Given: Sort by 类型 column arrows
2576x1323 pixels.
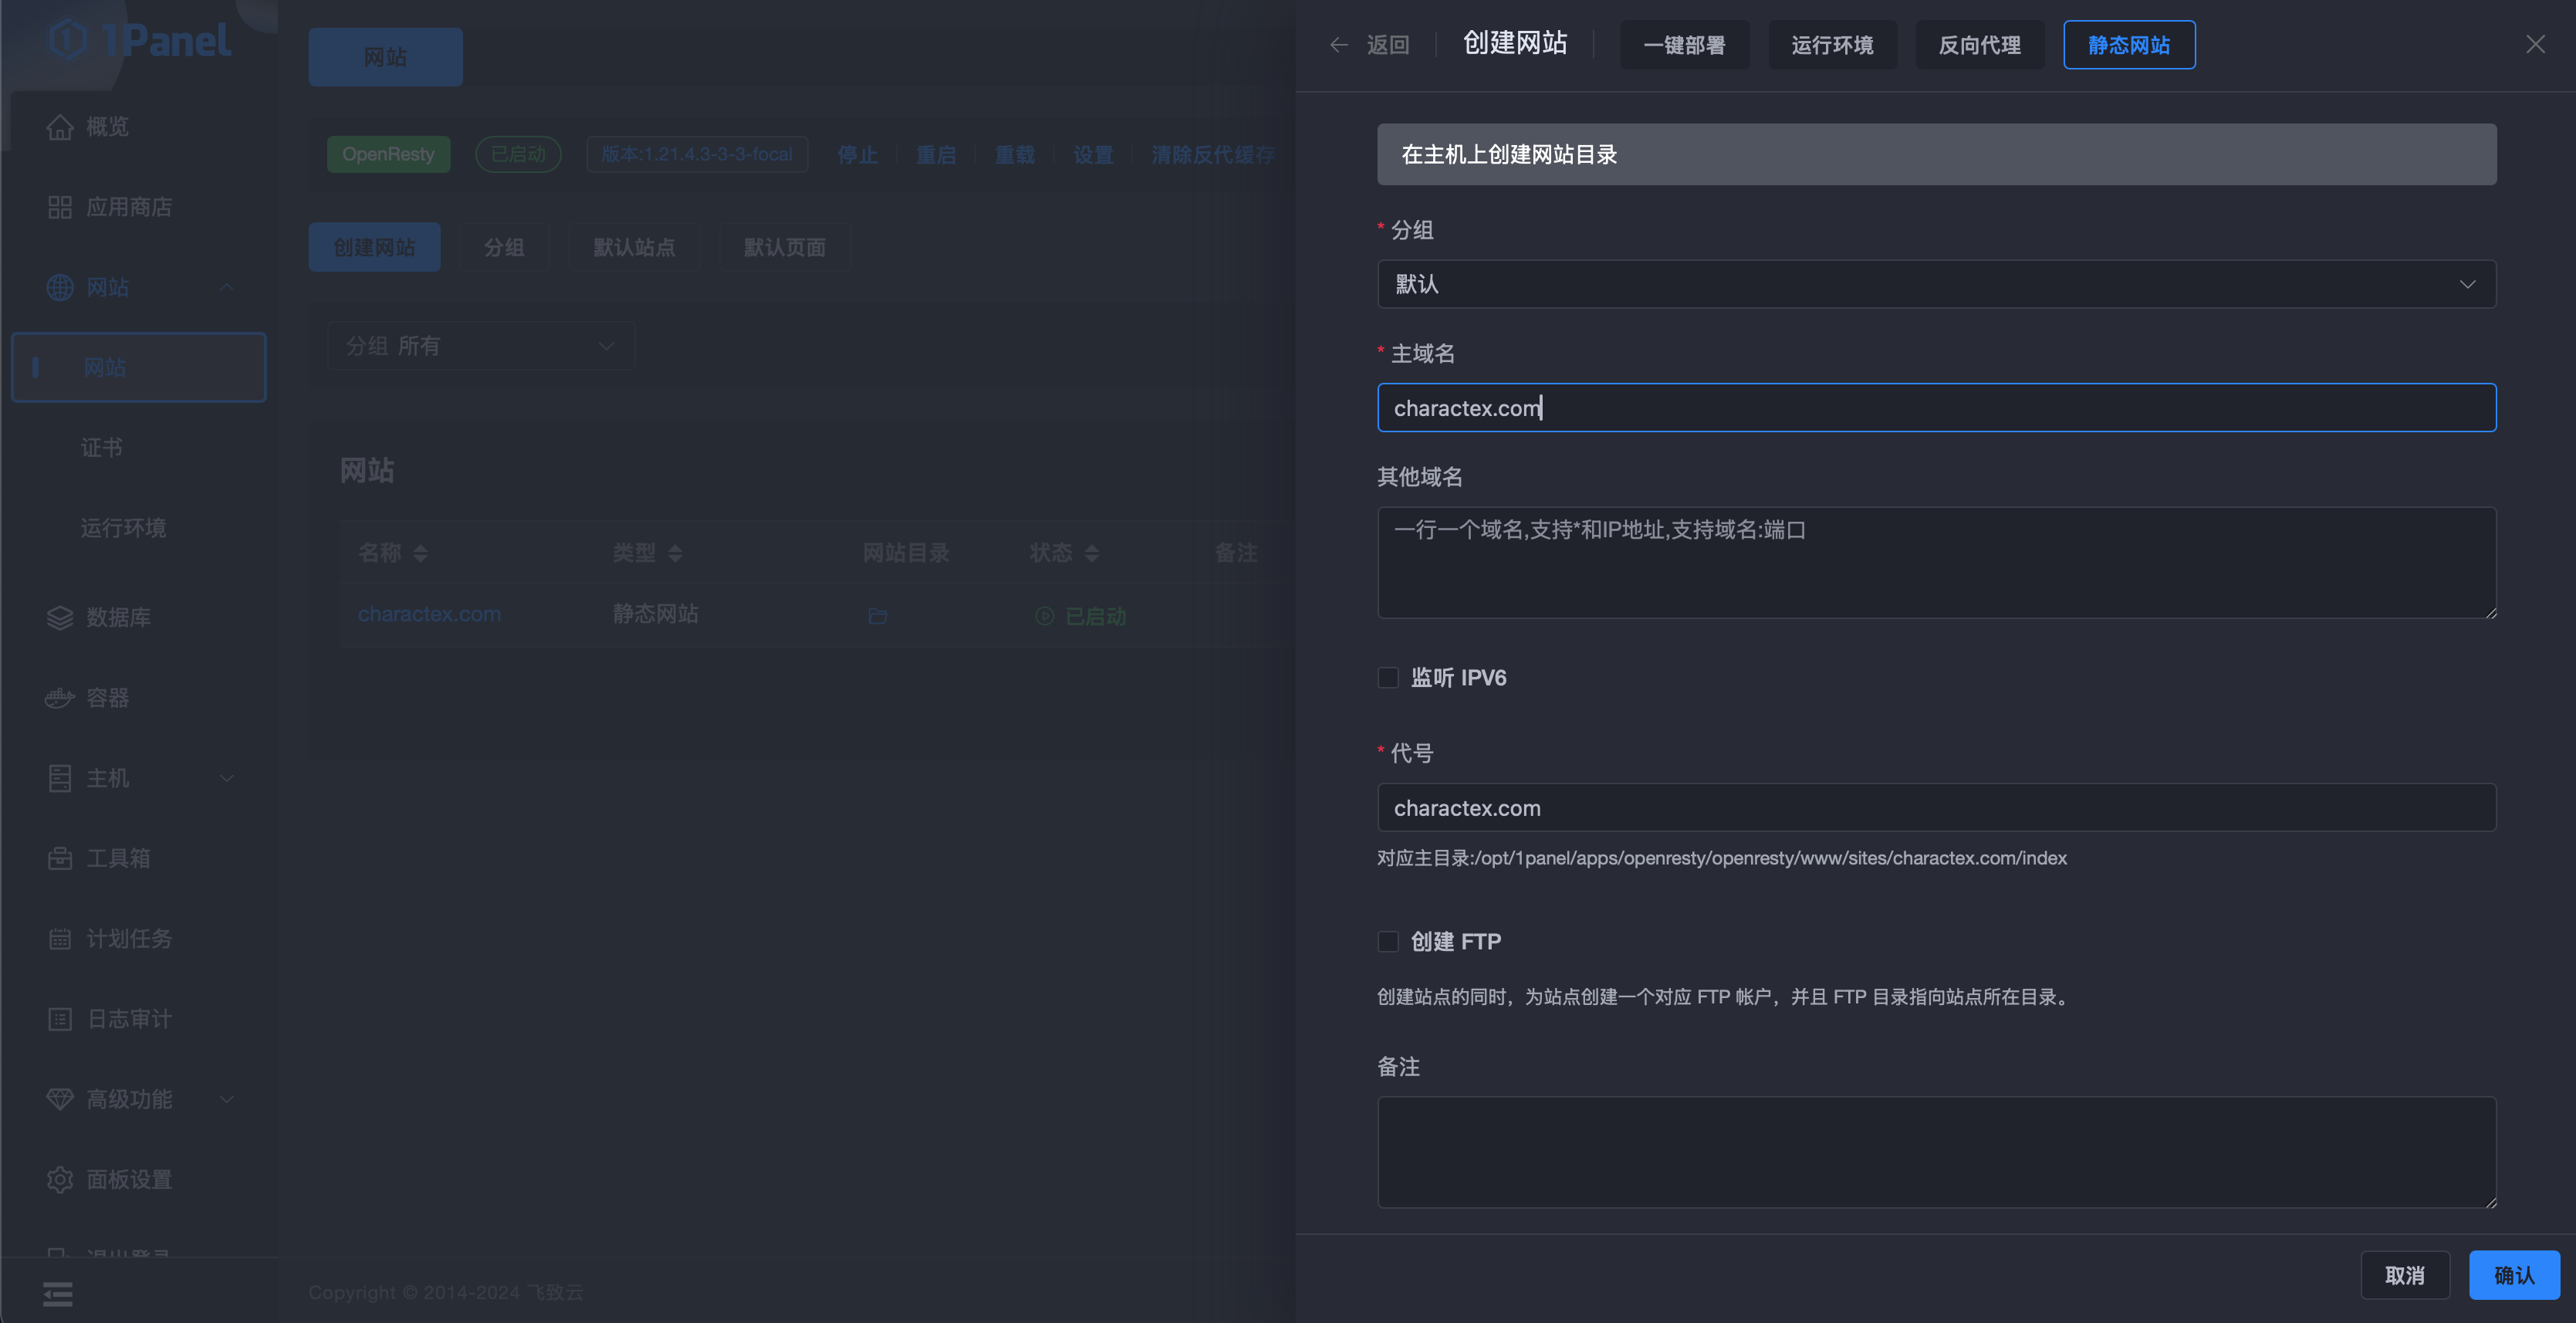Looking at the screenshot, I should (x=675, y=553).
